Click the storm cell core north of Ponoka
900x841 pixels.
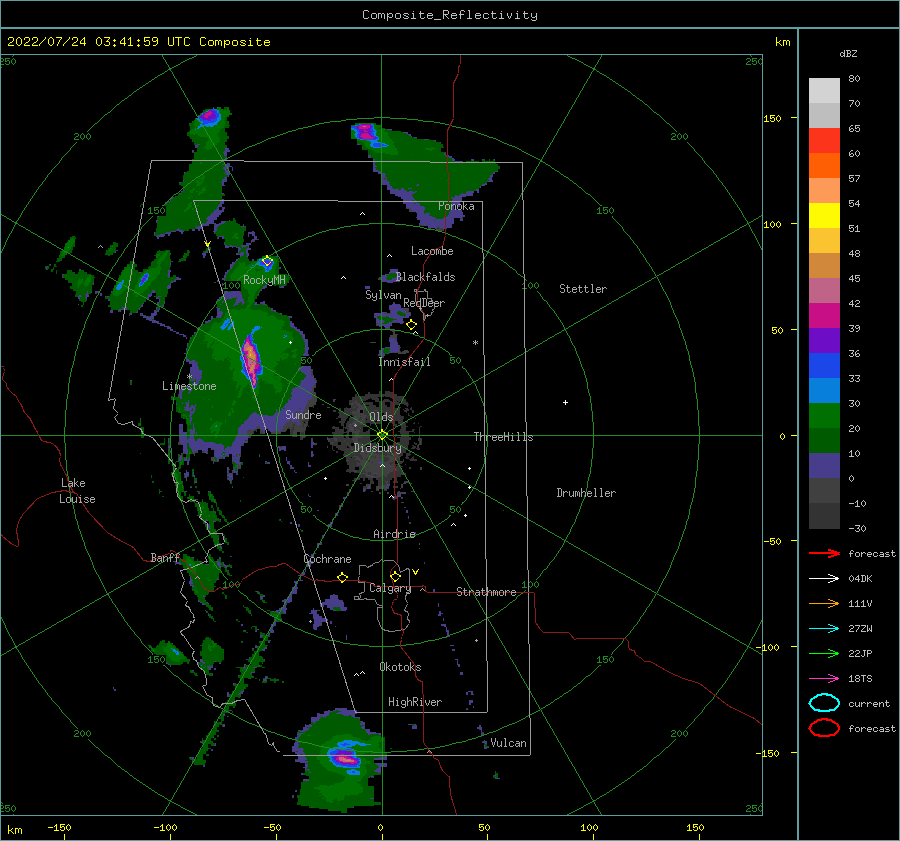click(x=365, y=131)
